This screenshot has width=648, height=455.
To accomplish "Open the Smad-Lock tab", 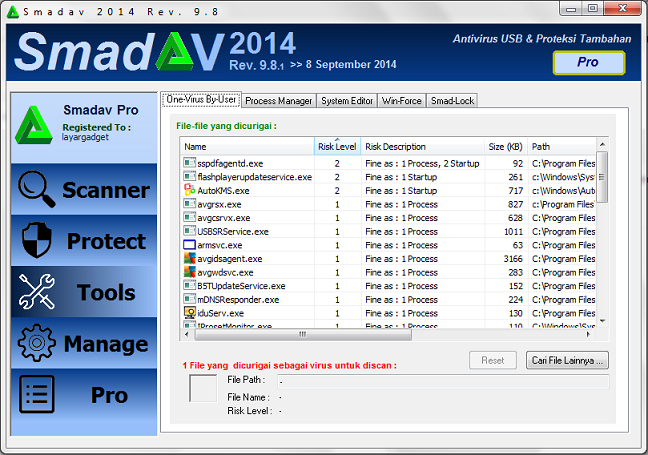I will (x=452, y=101).
